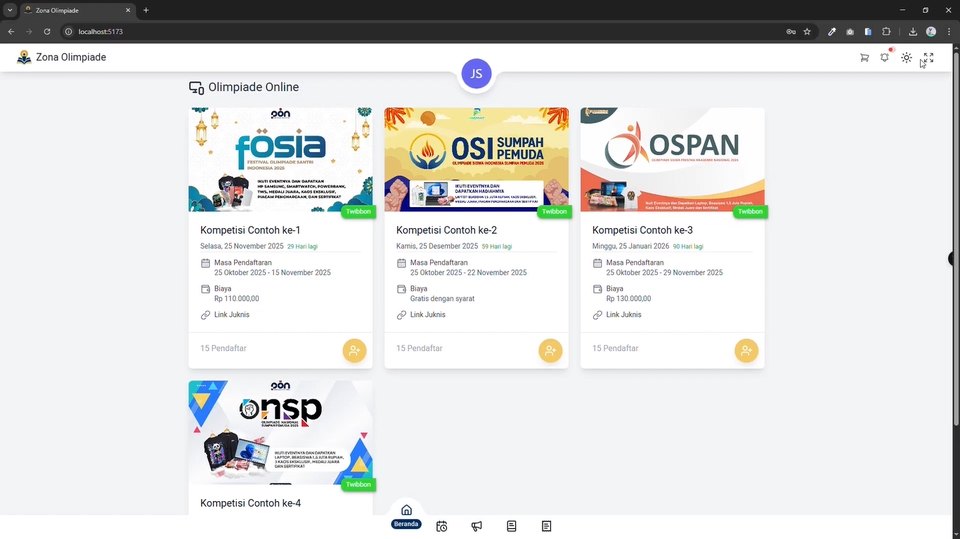The width and height of the screenshot is (960, 539).
Task: Click the '29 Hari lagi' countdown
Action: tap(302, 247)
